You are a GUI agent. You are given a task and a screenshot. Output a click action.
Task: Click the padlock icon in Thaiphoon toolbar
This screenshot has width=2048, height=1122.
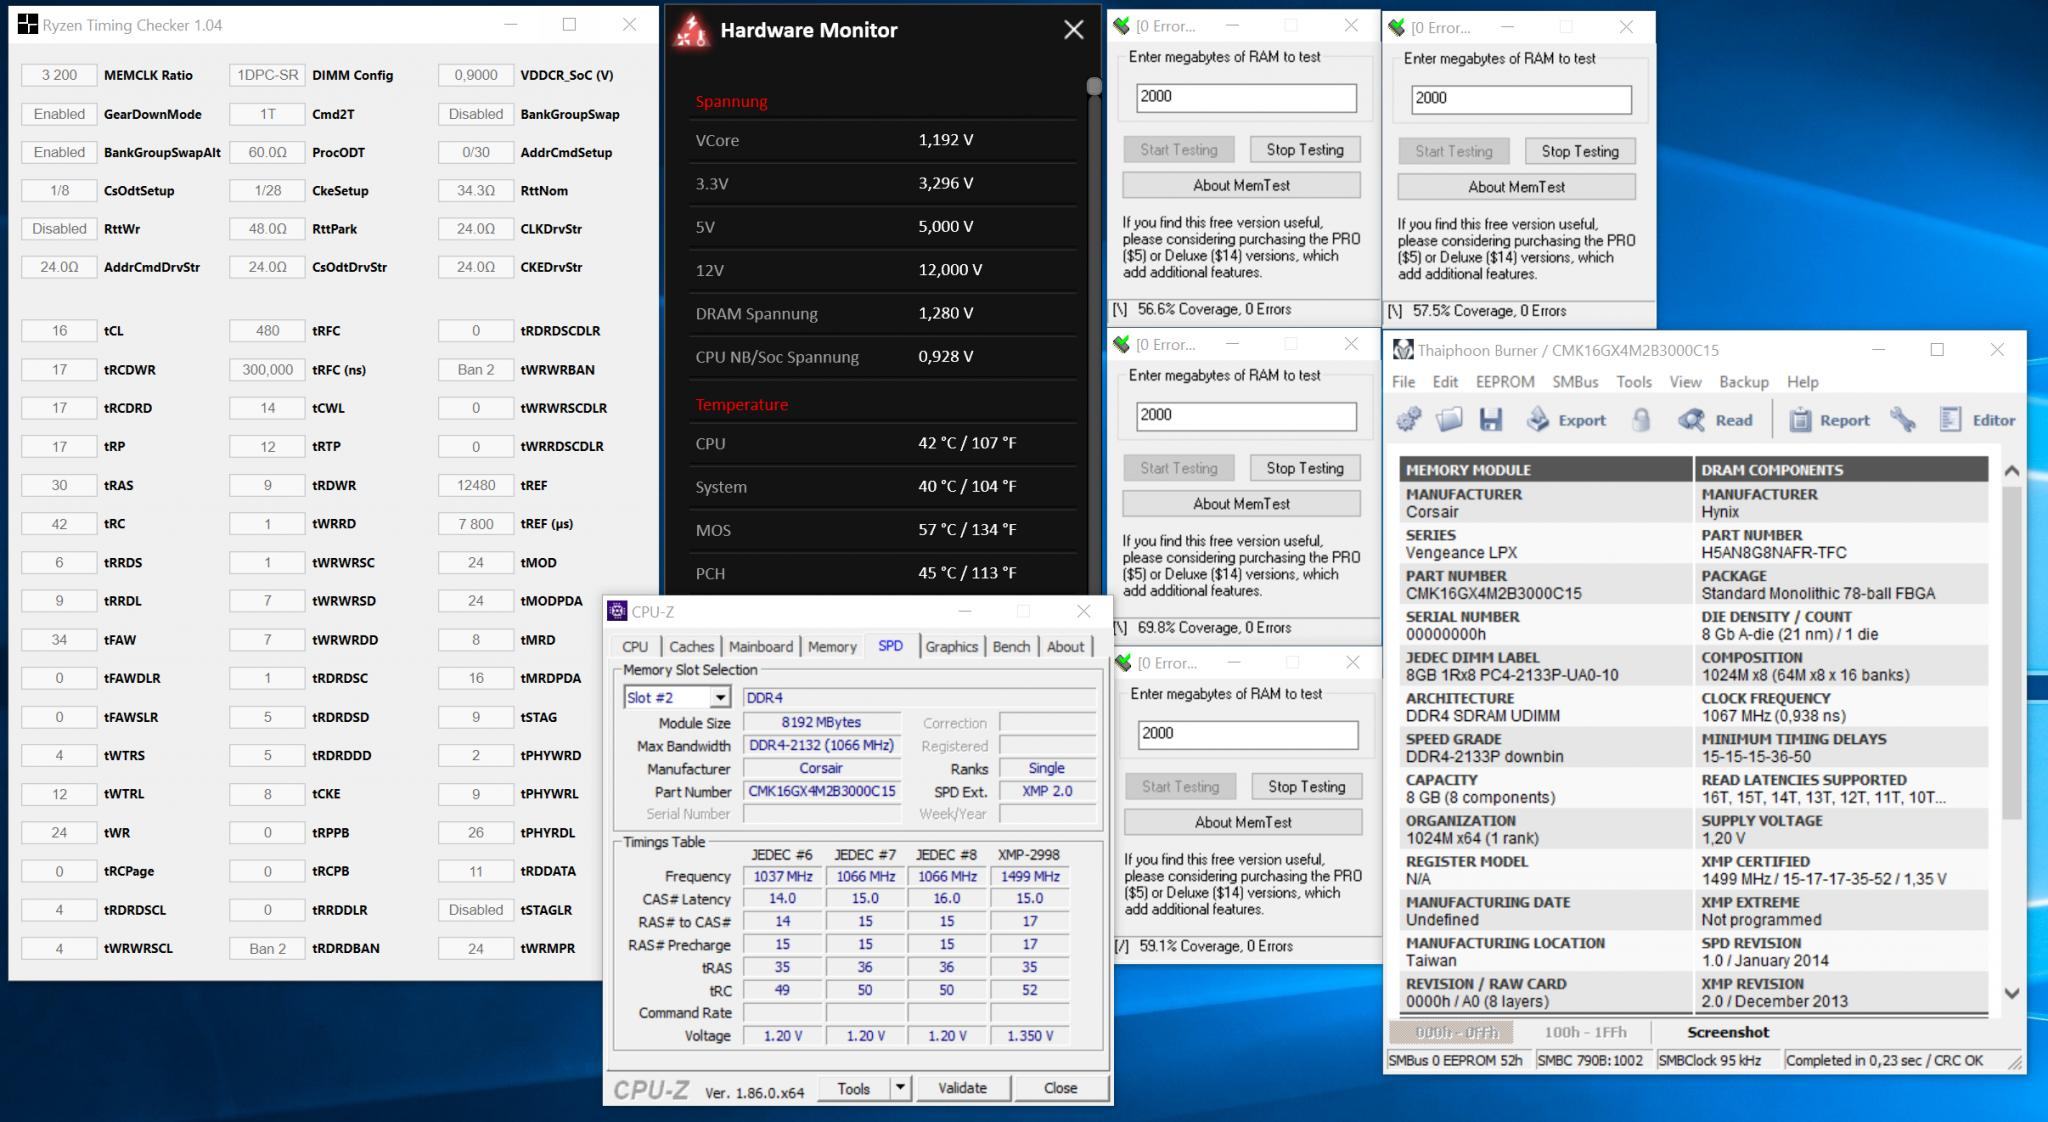click(1641, 420)
